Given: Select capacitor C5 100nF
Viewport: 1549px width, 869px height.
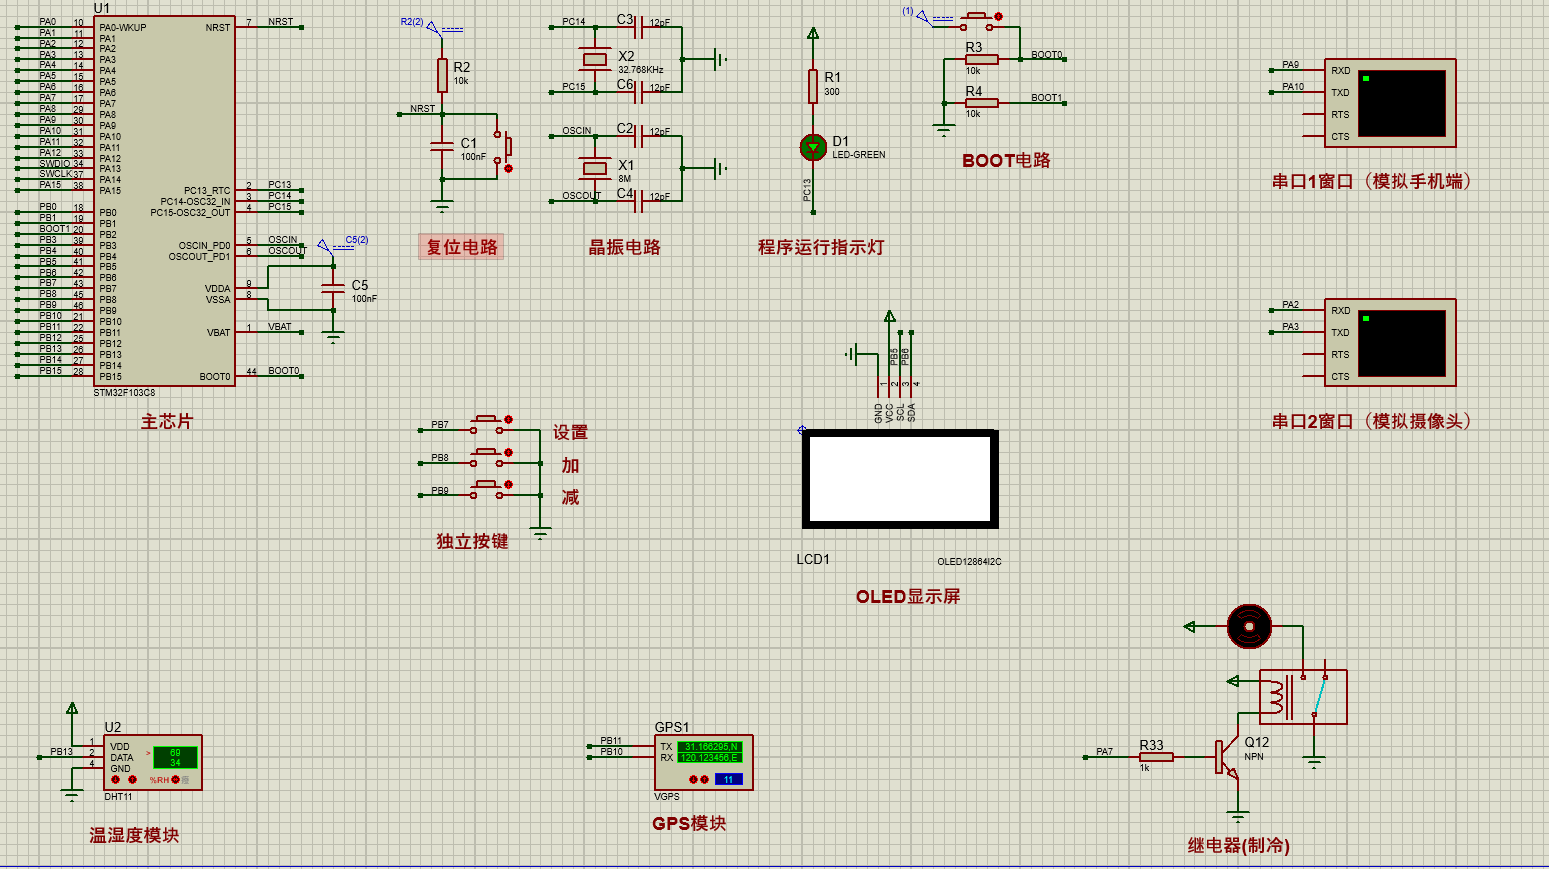Looking at the screenshot, I should click(333, 288).
